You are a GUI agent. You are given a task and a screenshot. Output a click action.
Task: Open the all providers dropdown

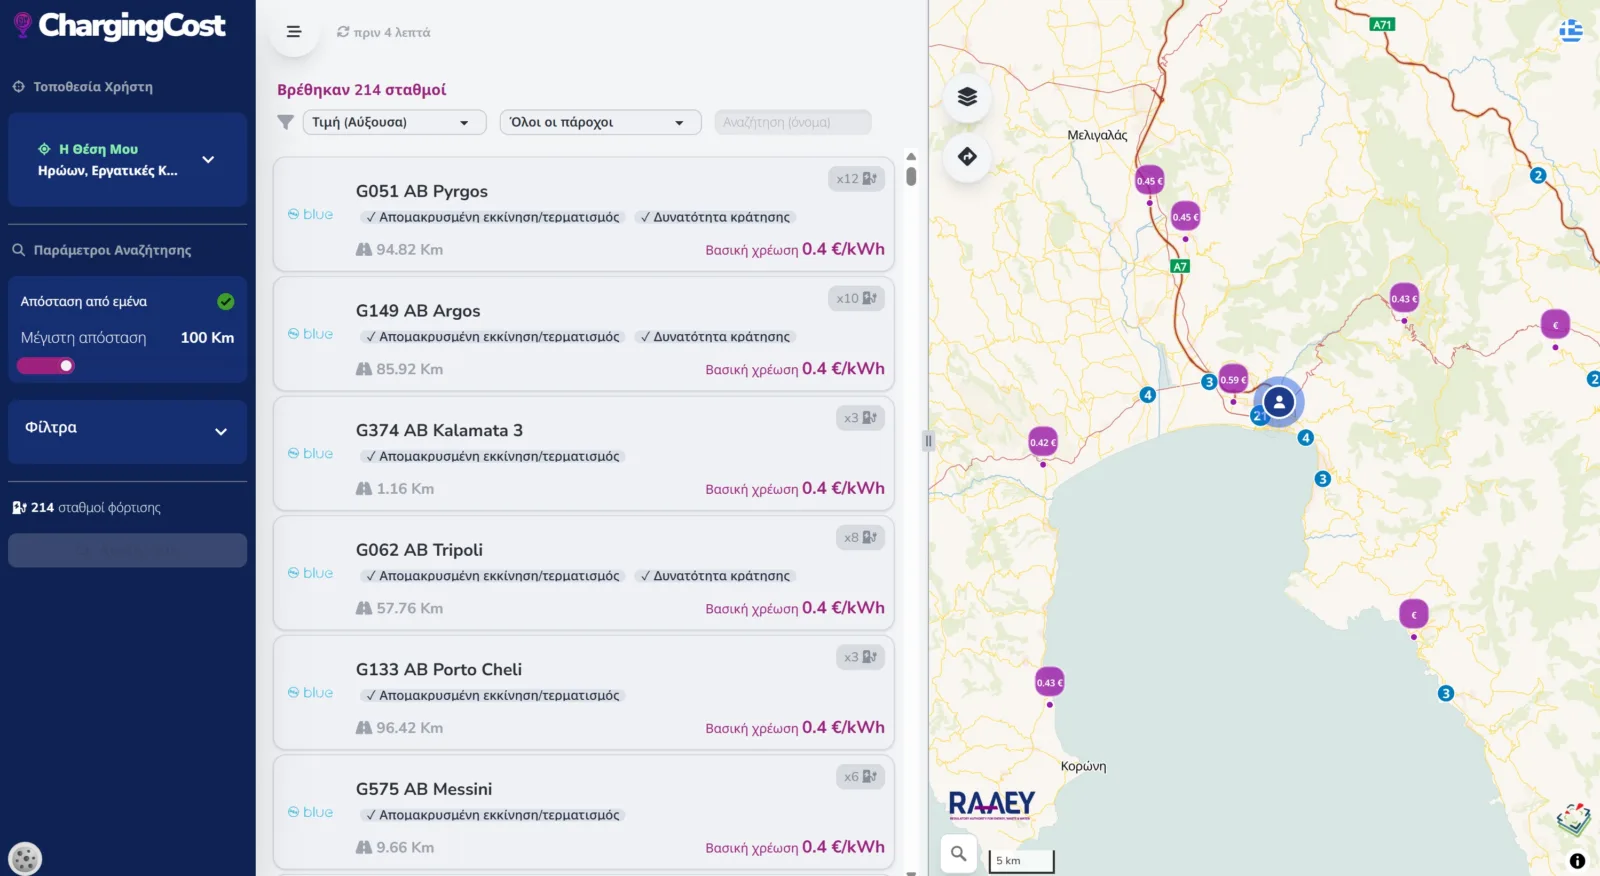coord(600,122)
